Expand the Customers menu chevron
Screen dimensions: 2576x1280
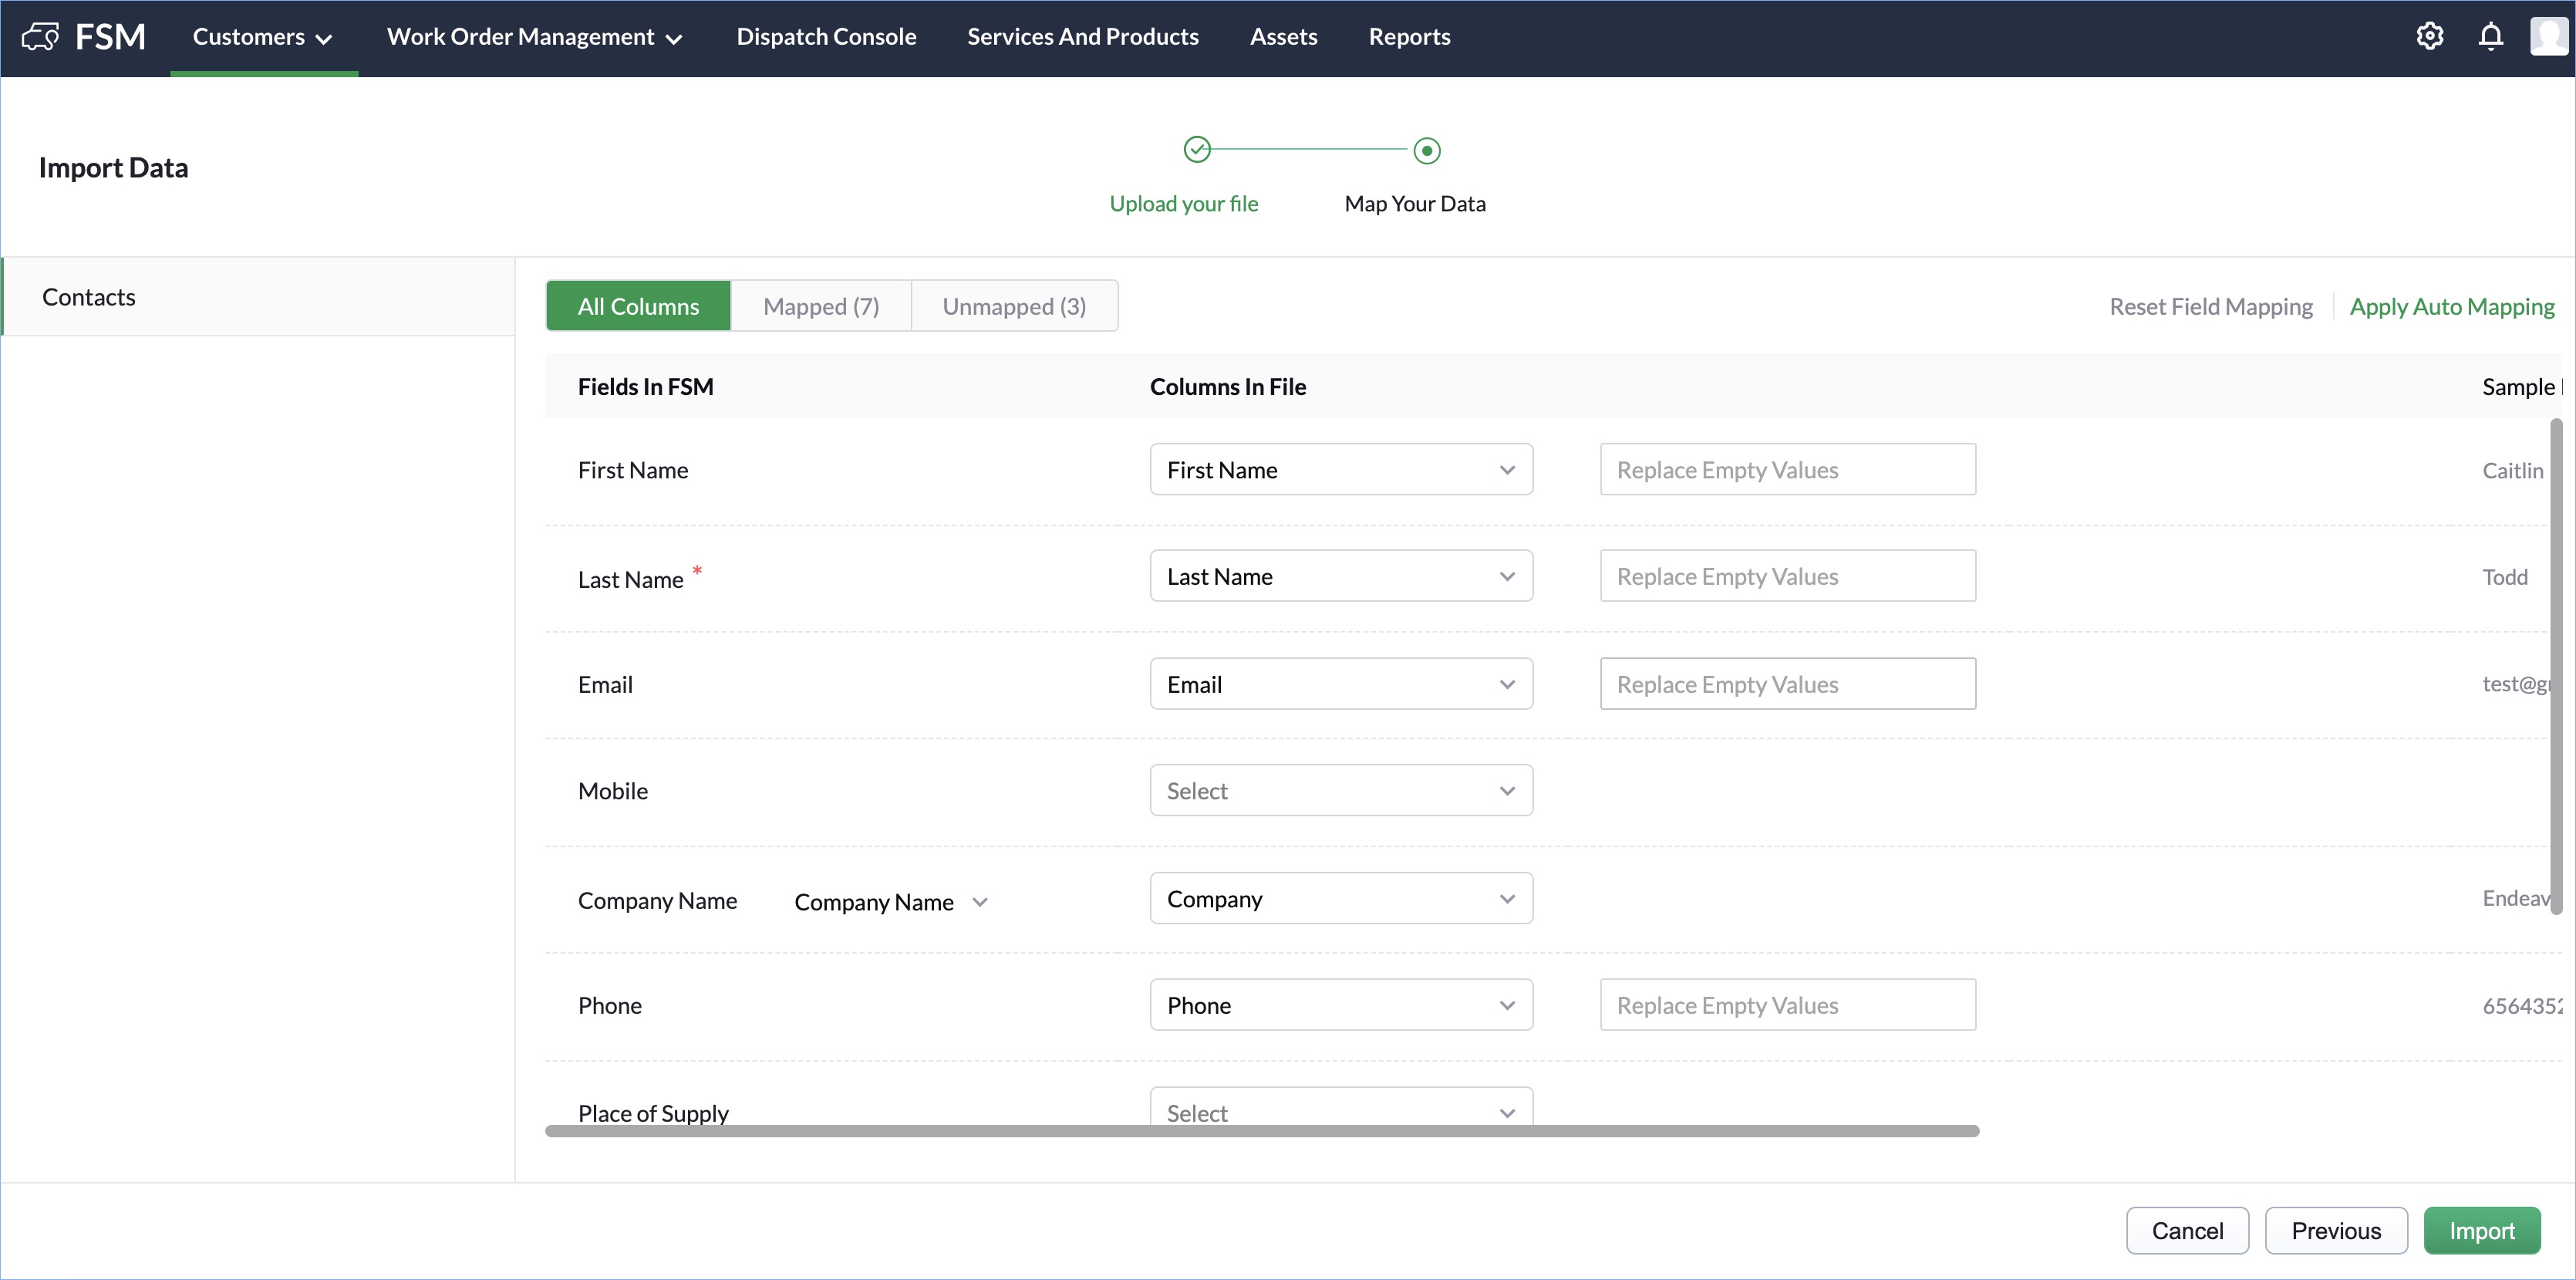324,40
